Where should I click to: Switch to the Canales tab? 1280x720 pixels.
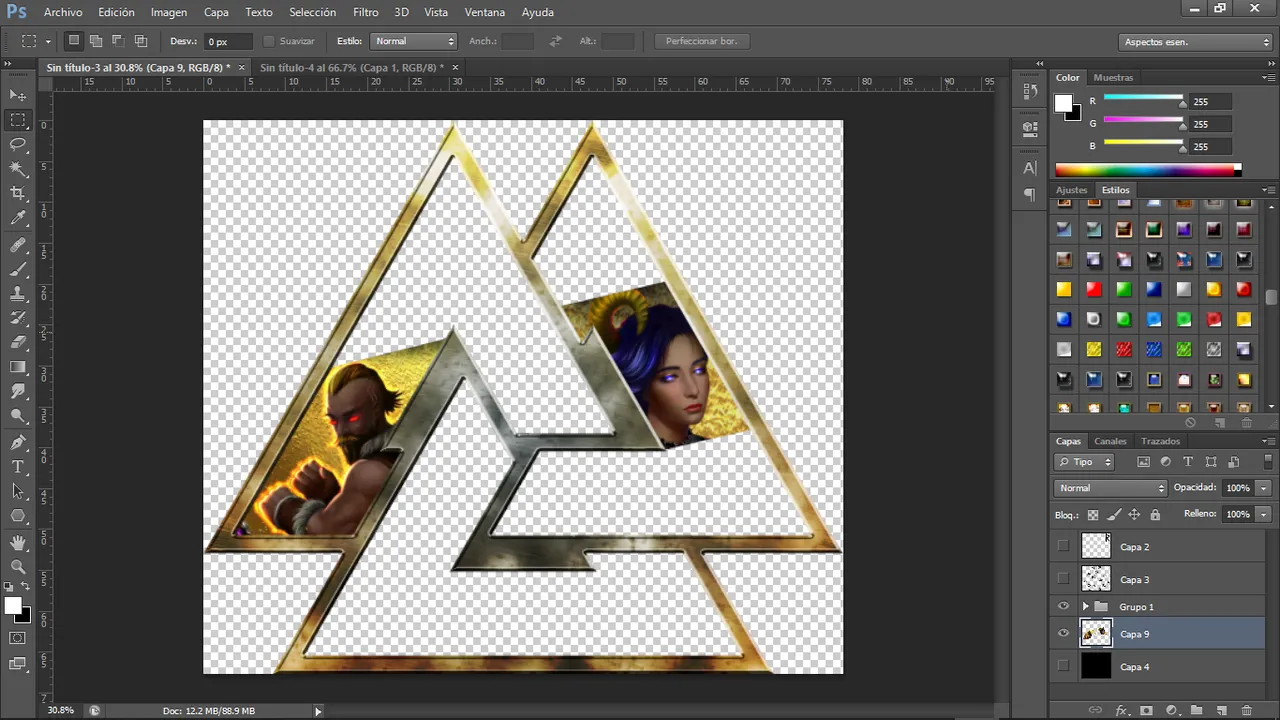click(1110, 441)
